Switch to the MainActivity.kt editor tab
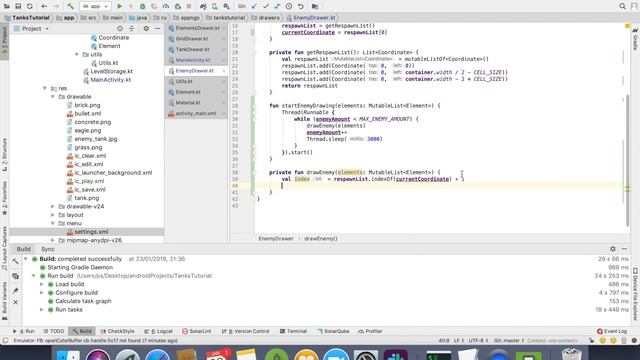This screenshot has width=640, height=360. click(196, 60)
